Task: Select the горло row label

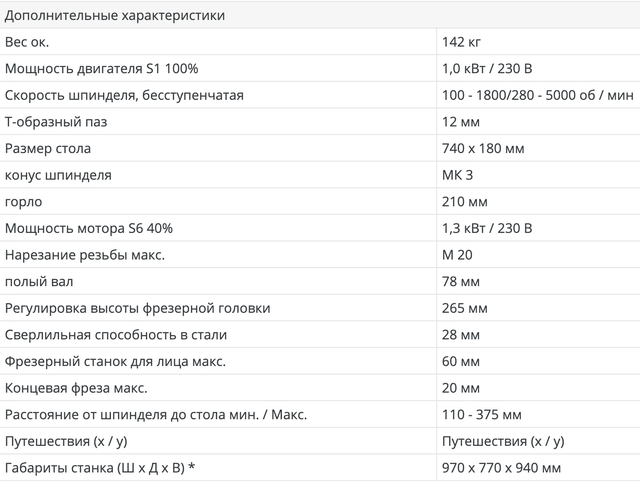Action: 24,202
